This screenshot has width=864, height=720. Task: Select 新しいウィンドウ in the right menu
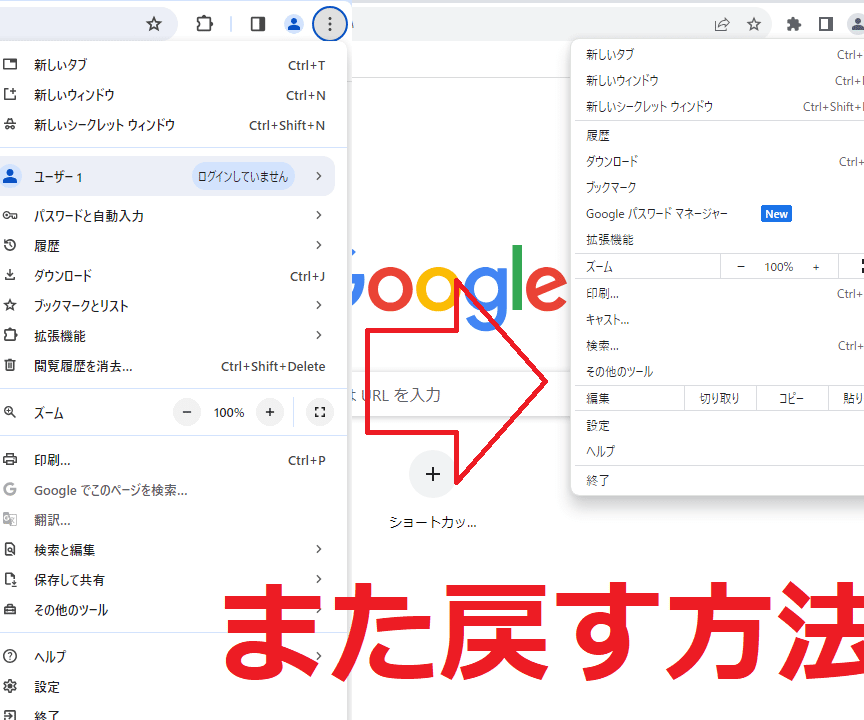click(622, 80)
